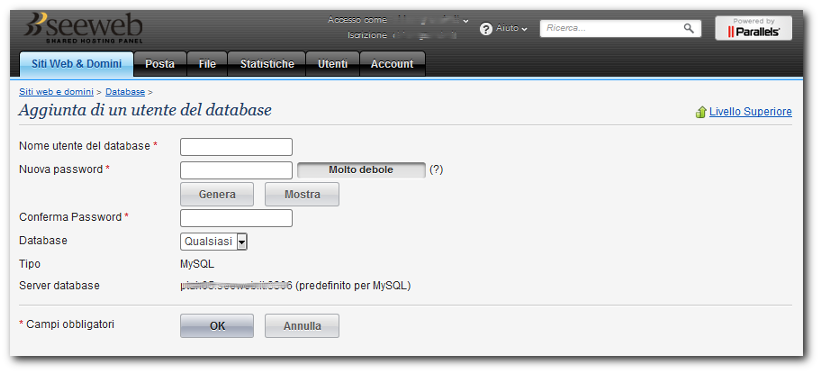Viewport: 820px width, 373px height.
Task: Cancel with the Annulla button
Action: (x=302, y=326)
